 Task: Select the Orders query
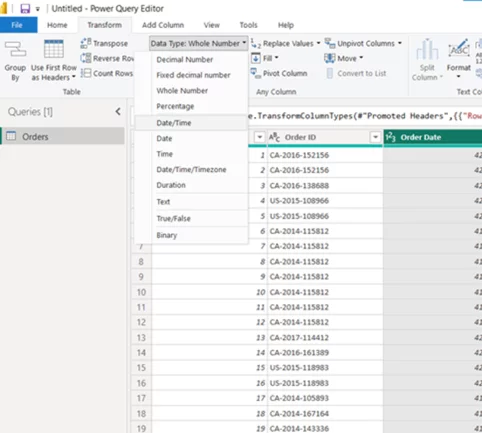click(x=63, y=136)
